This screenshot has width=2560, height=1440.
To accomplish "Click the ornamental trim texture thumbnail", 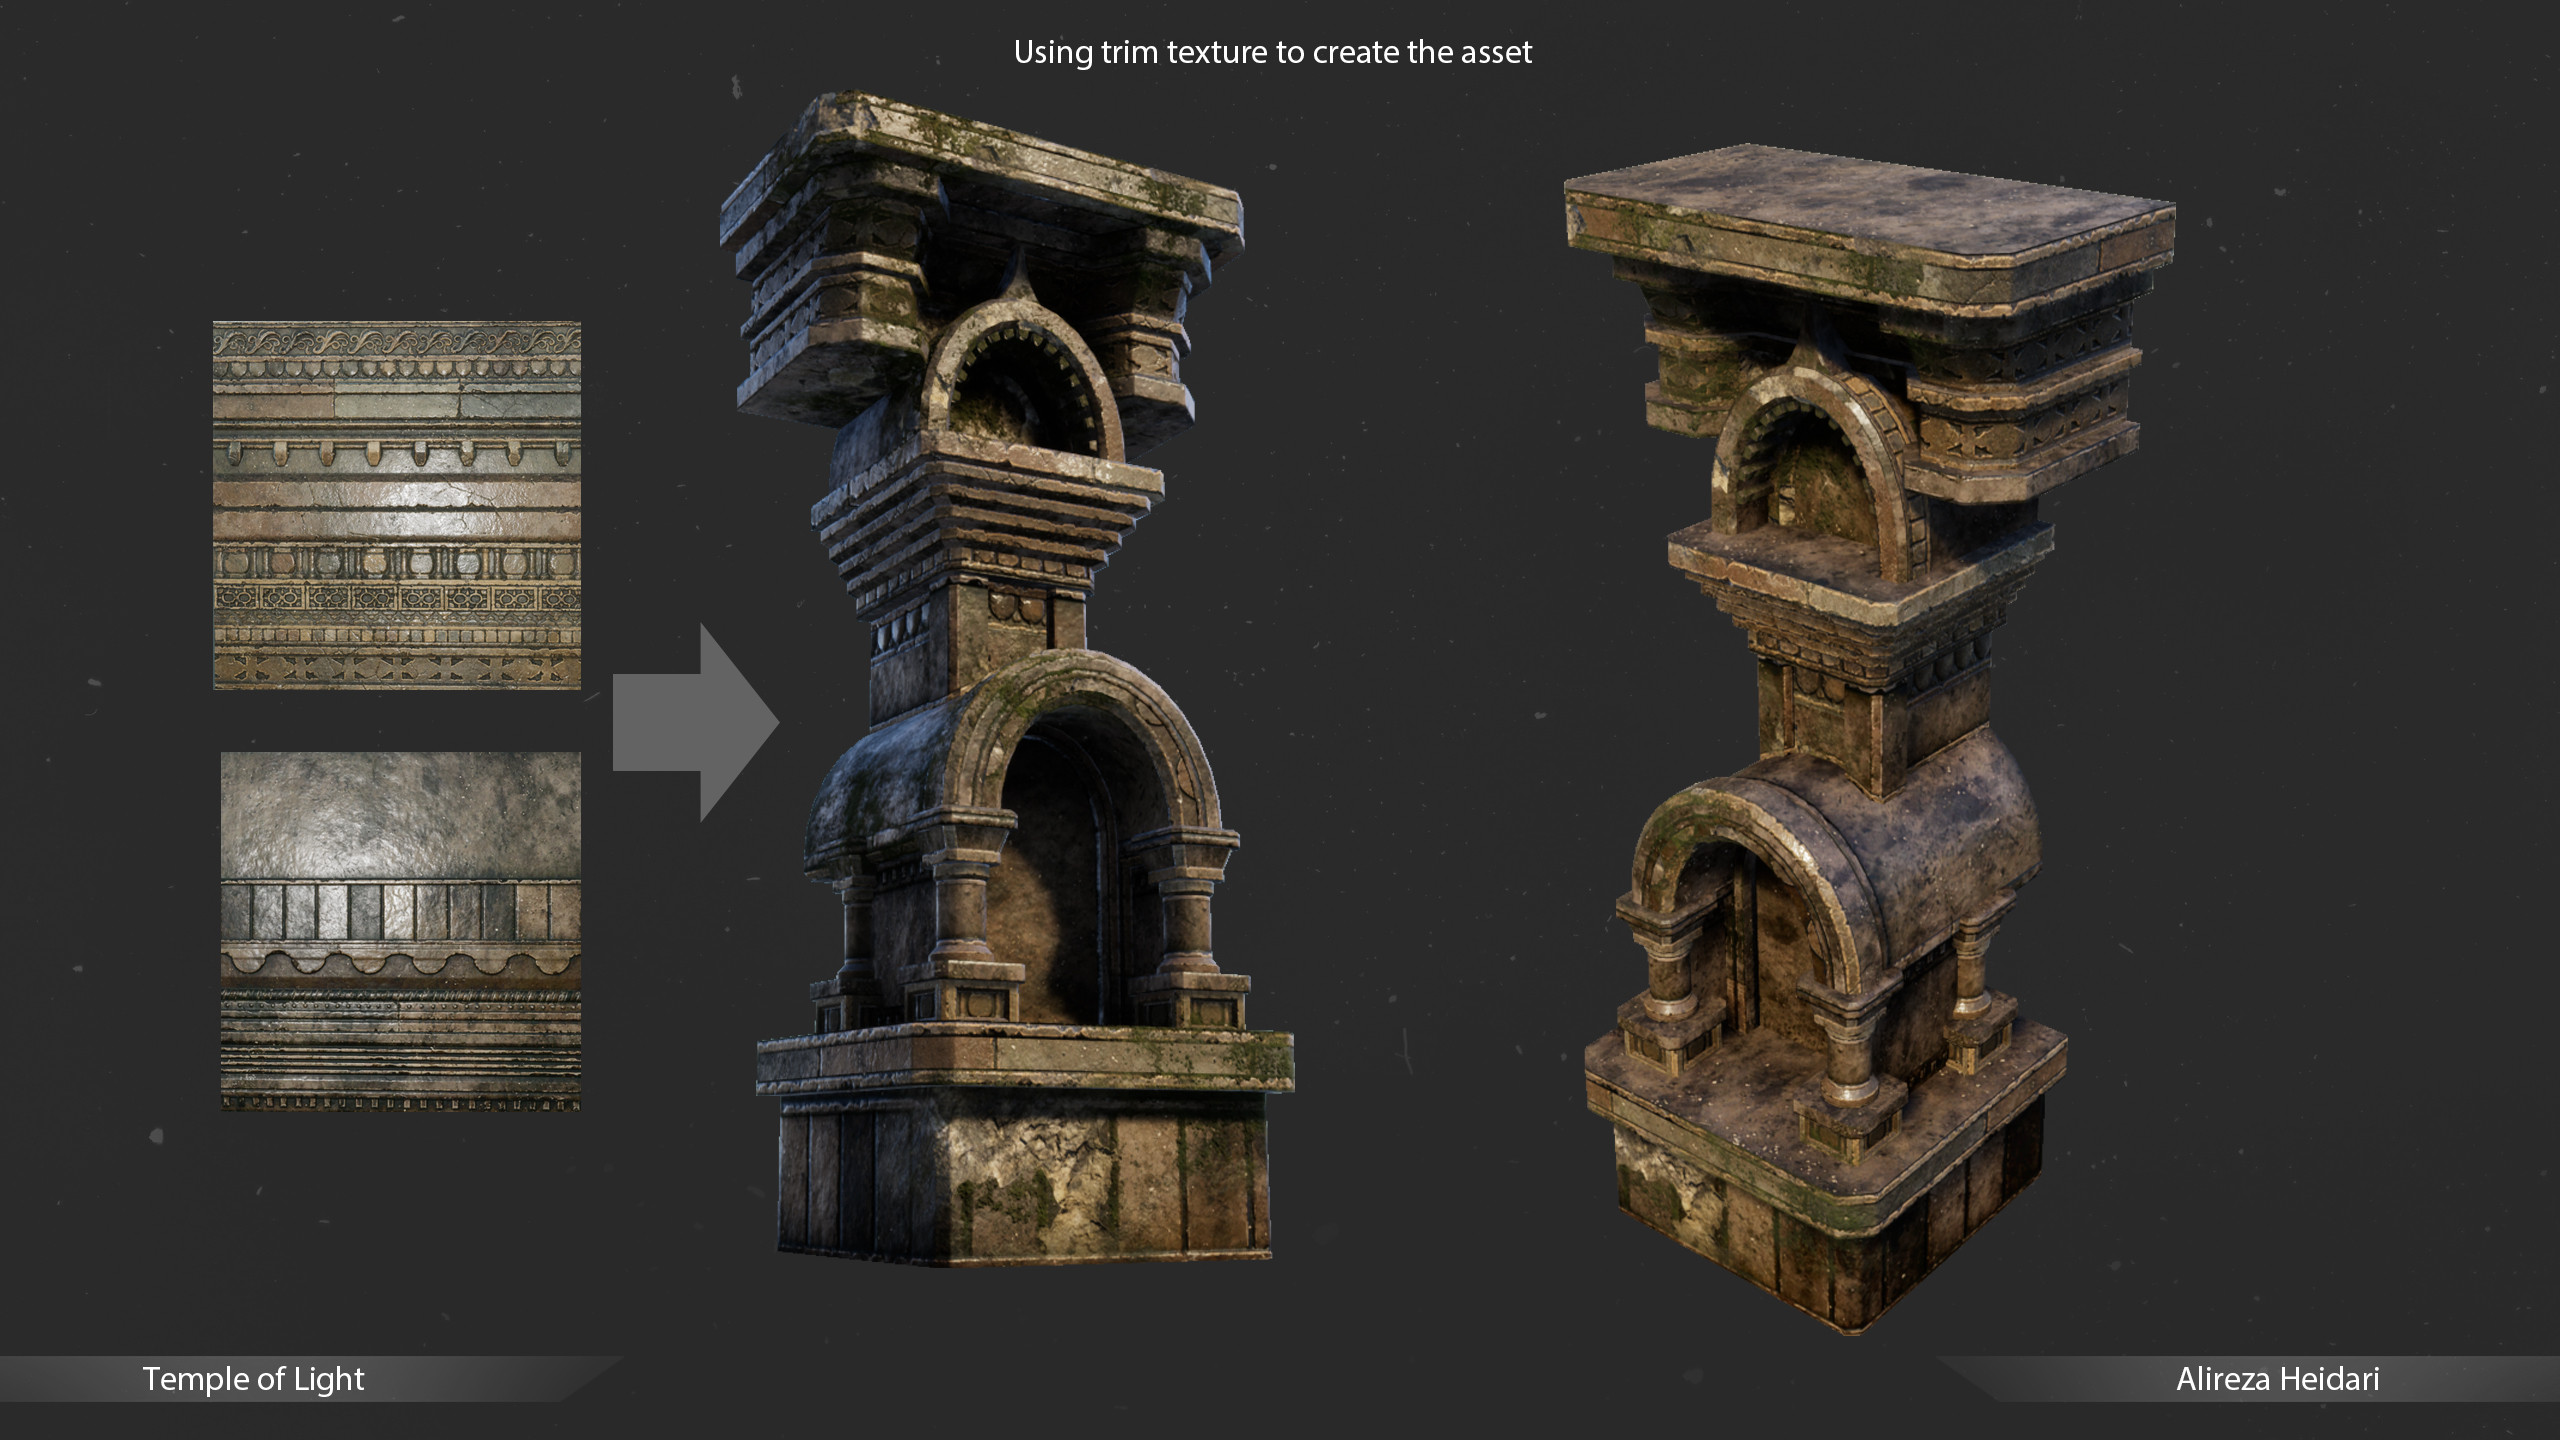I will tap(397, 505).
